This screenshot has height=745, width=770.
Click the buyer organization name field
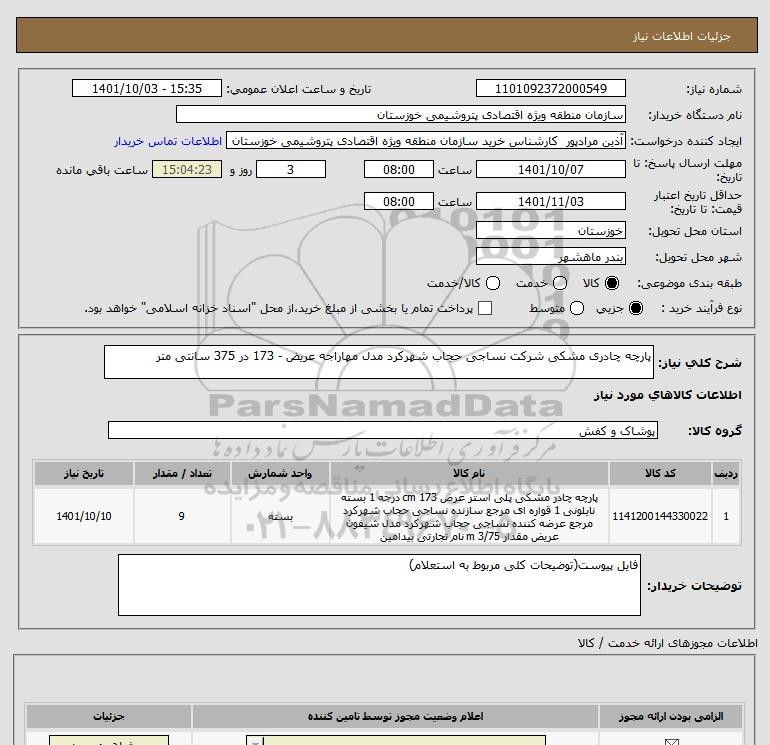coord(401,114)
